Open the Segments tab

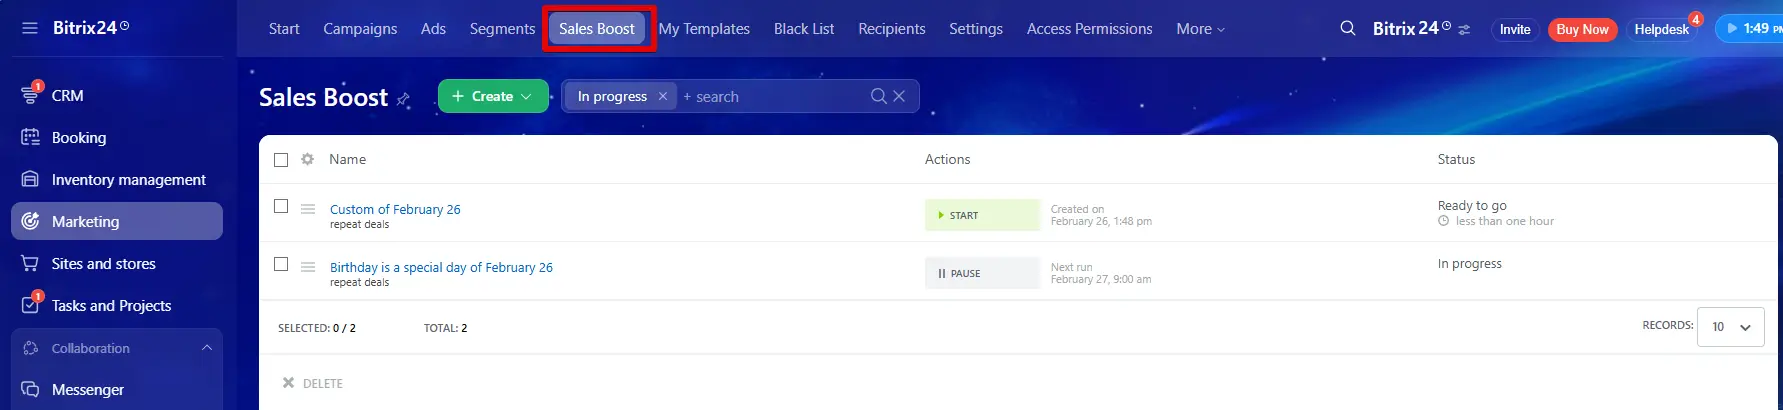point(502,29)
